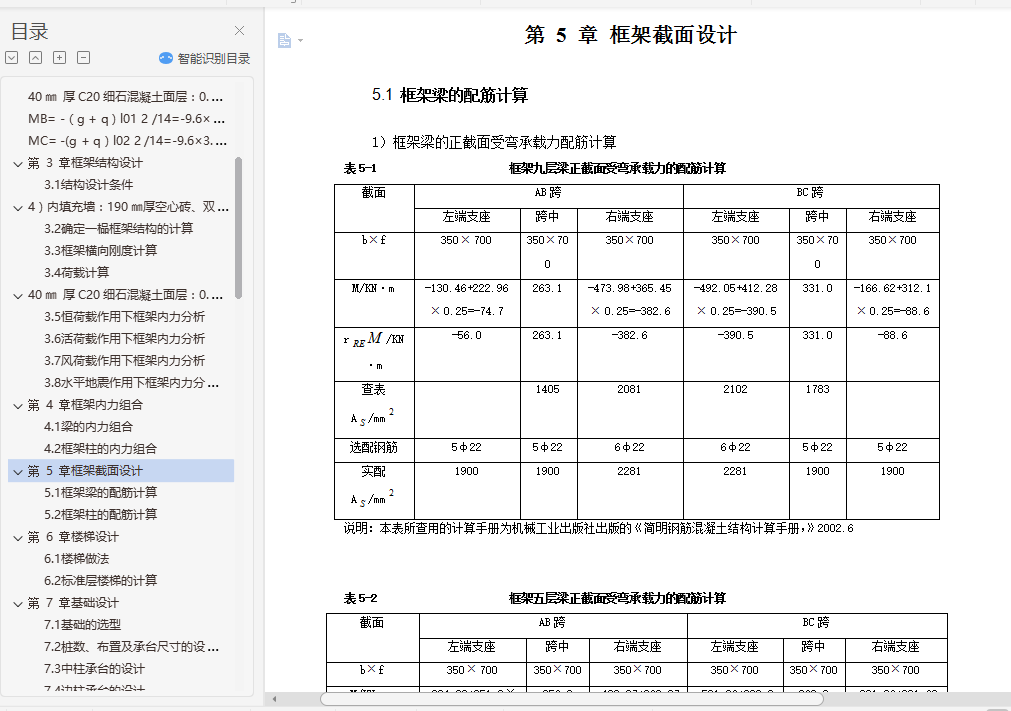Click the plus (promote level) icon in 目录 panel
Image resolution: width=1011 pixels, height=711 pixels.
(59, 57)
